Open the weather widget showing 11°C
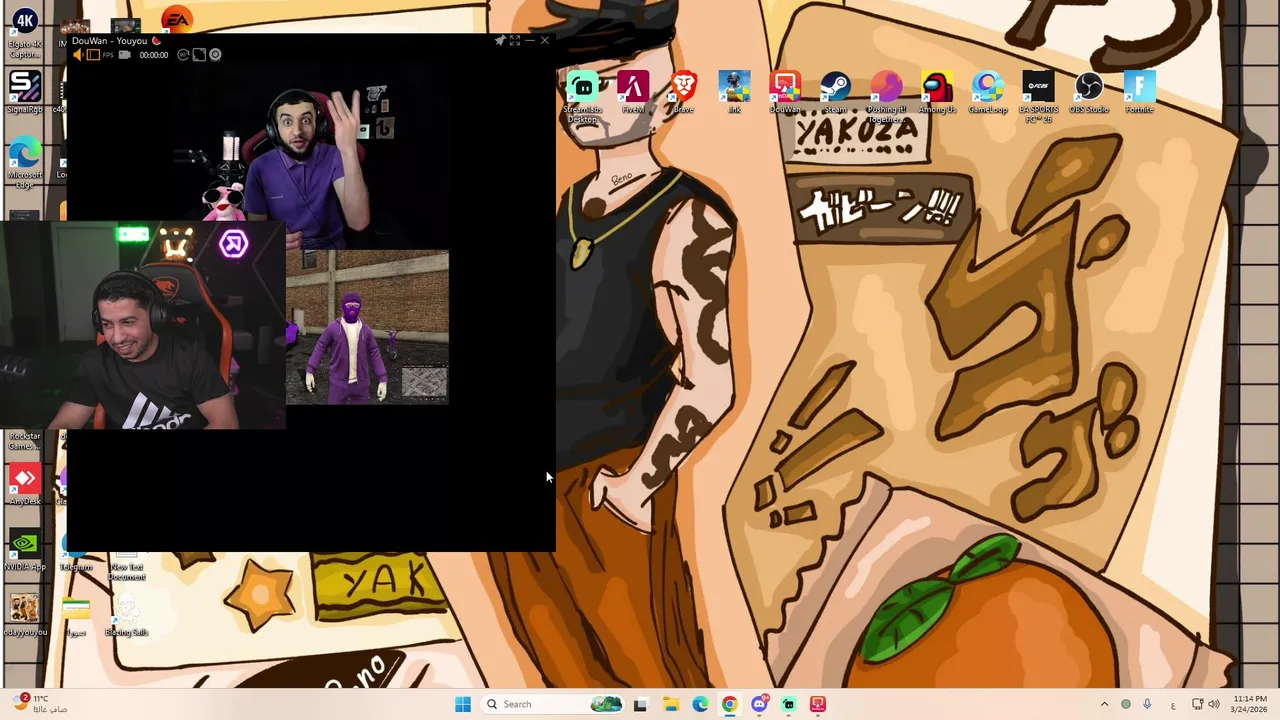 pos(40,704)
